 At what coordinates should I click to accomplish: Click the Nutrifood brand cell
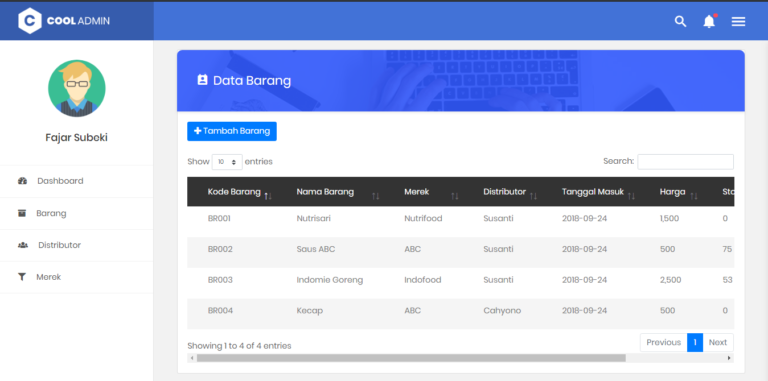point(423,218)
